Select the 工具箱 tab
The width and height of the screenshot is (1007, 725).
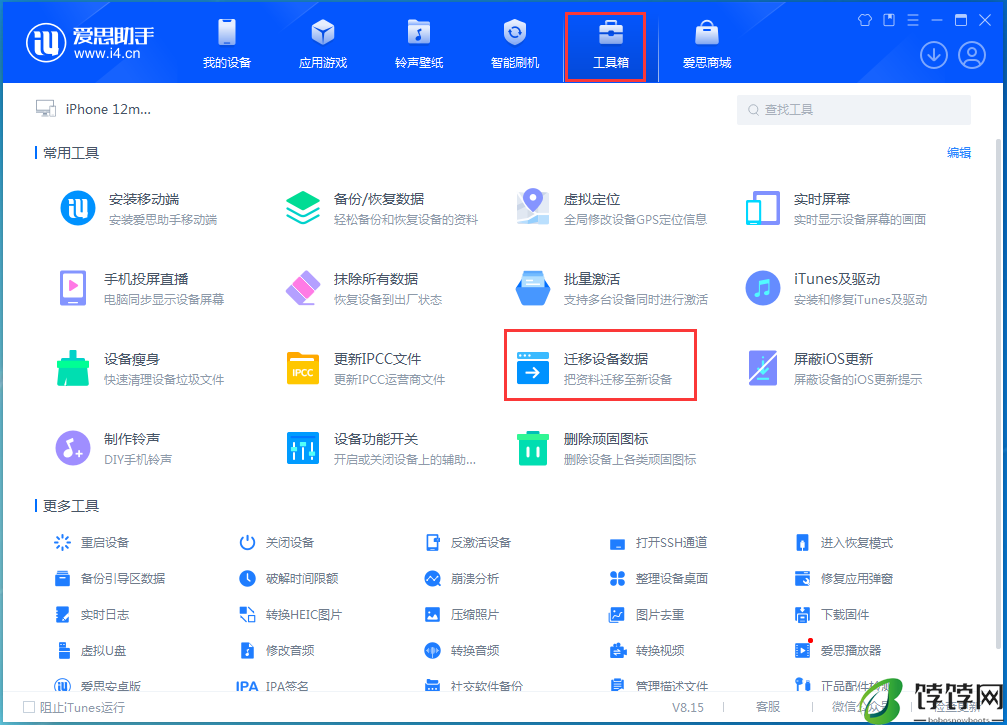point(610,43)
